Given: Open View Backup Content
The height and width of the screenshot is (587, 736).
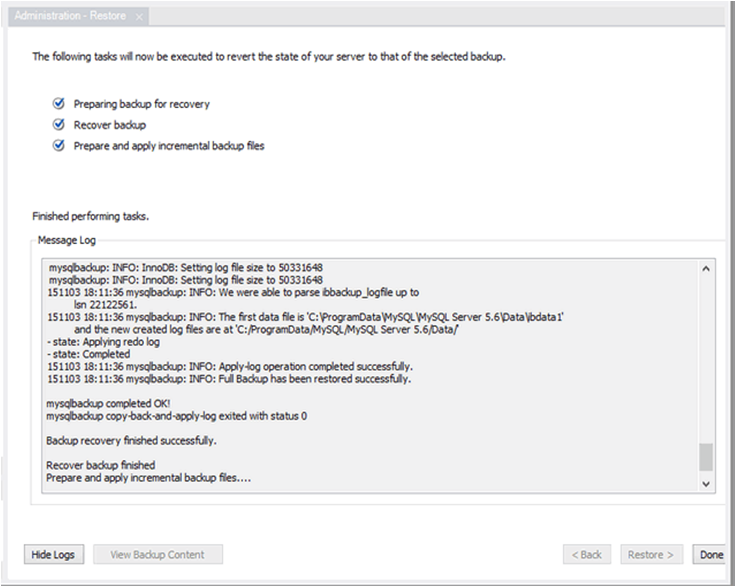Looking at the screenshot, I should 158,554.
